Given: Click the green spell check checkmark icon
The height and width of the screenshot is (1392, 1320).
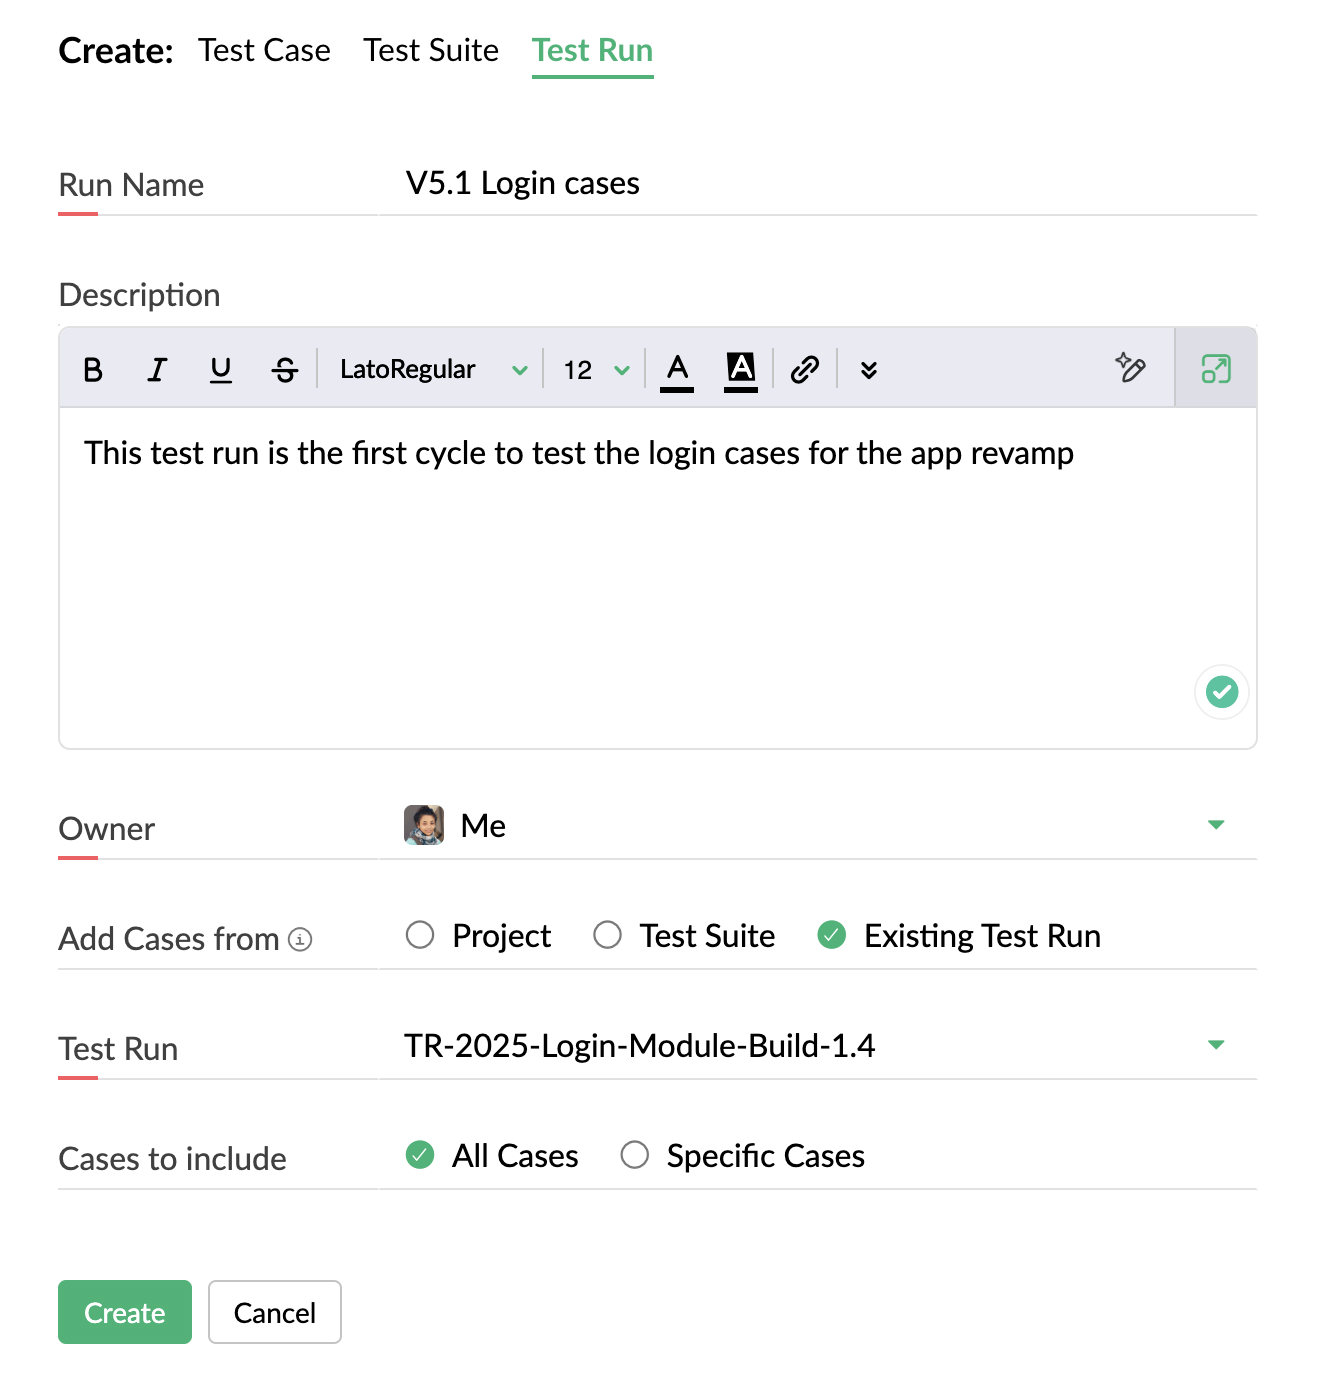Looking at the screenshot, I should pos(1222,691).
